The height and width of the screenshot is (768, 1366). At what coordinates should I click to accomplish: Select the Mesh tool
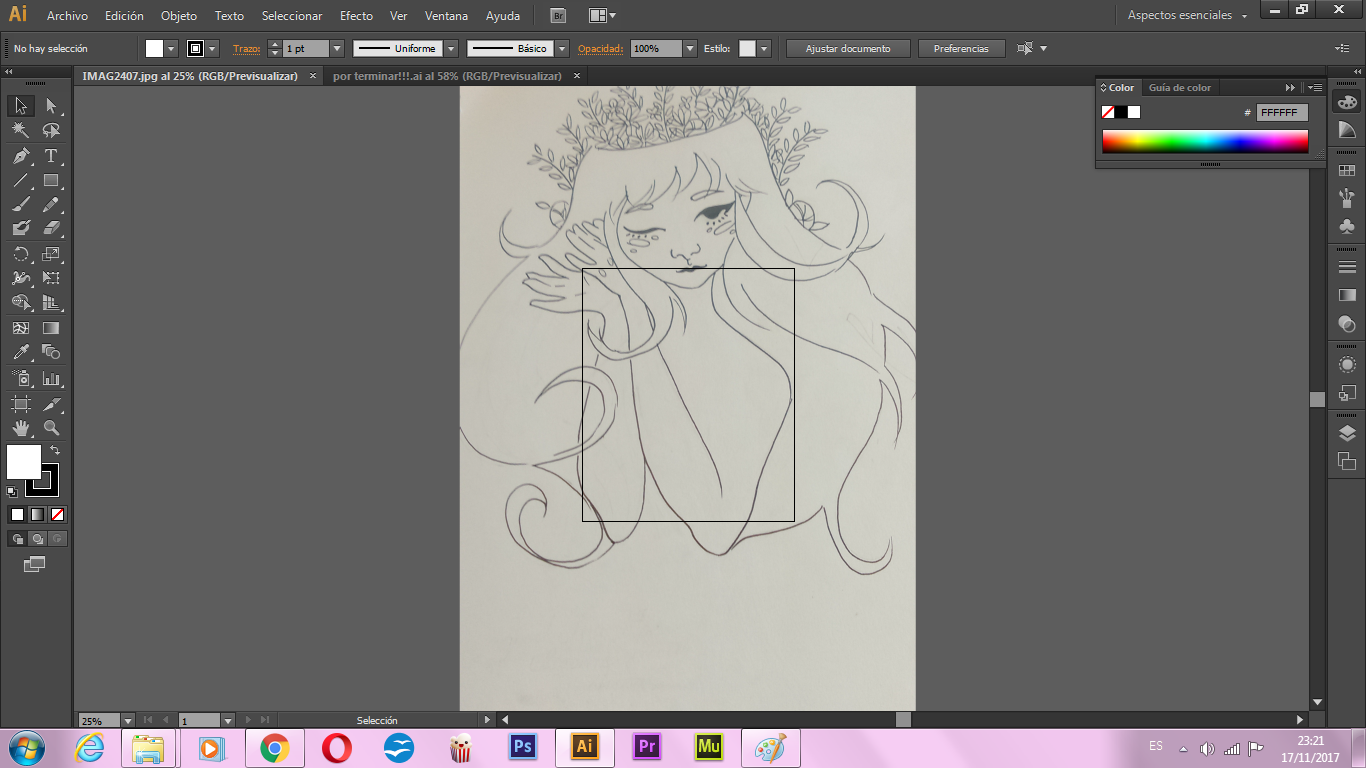tap(21, 328)
